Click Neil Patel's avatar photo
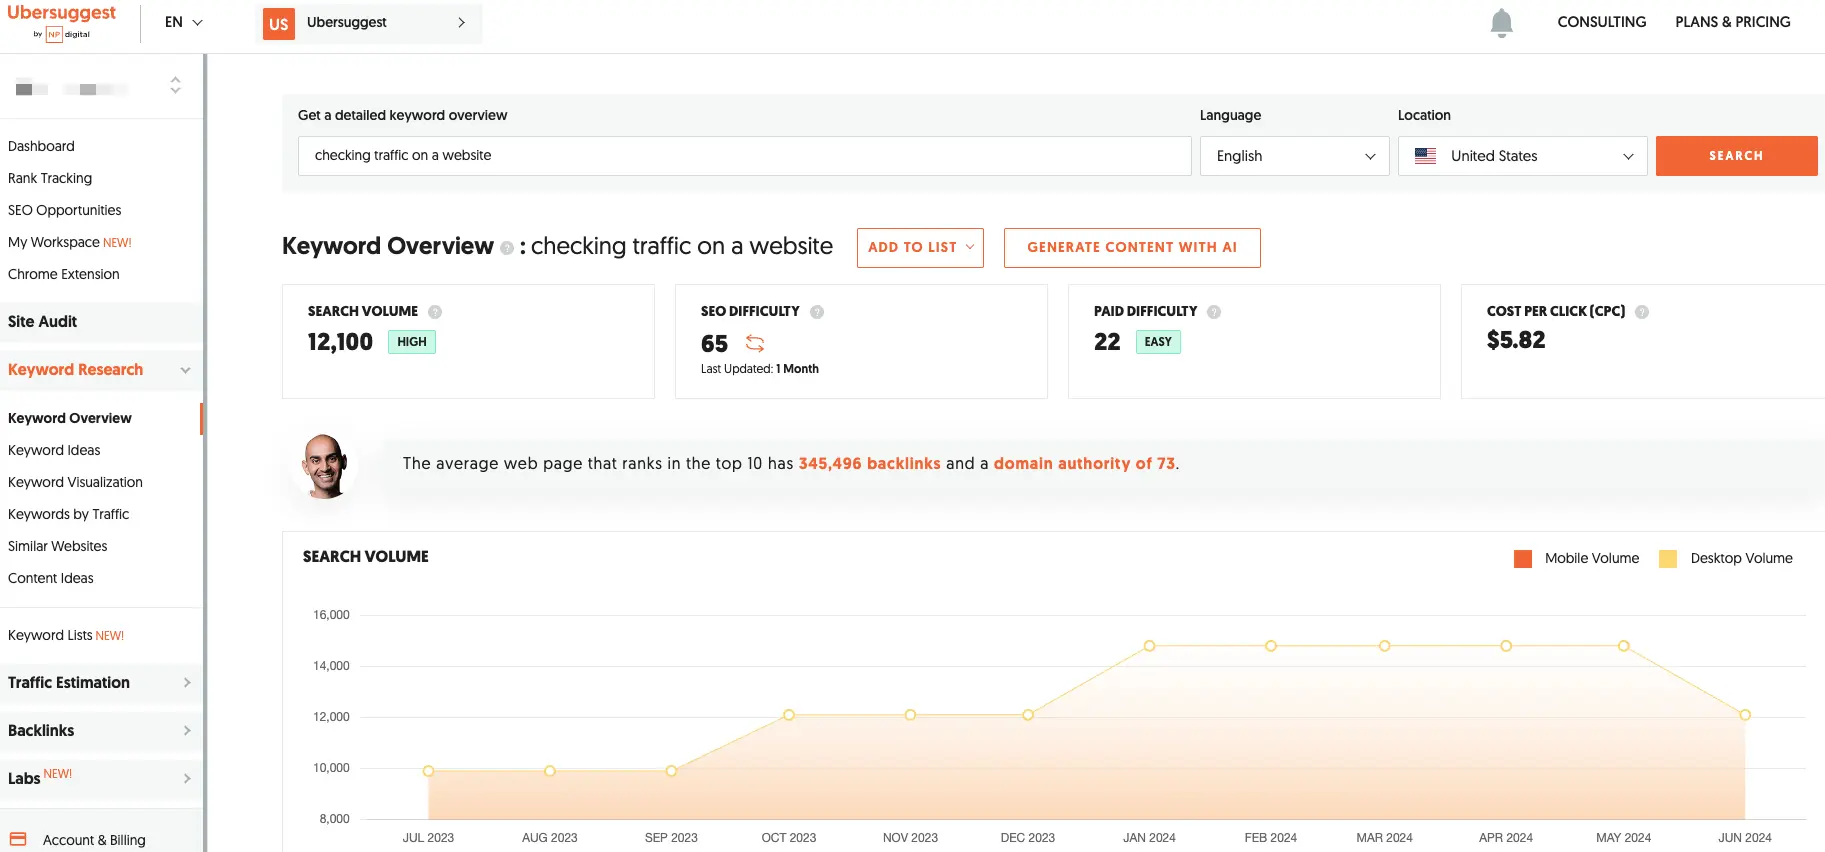Image resolution: width=1825 pixels, height=852 pixels. (x=325, y=466)
